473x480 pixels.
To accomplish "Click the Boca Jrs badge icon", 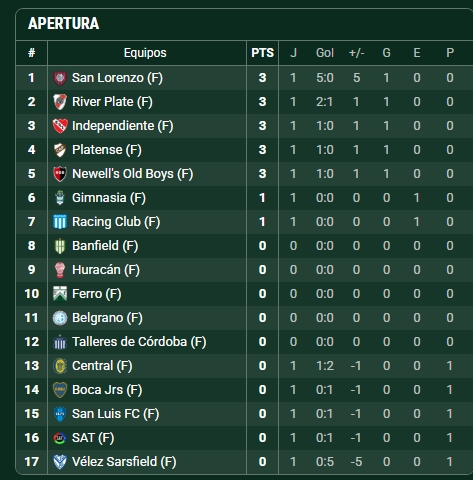I will (60, 390).
